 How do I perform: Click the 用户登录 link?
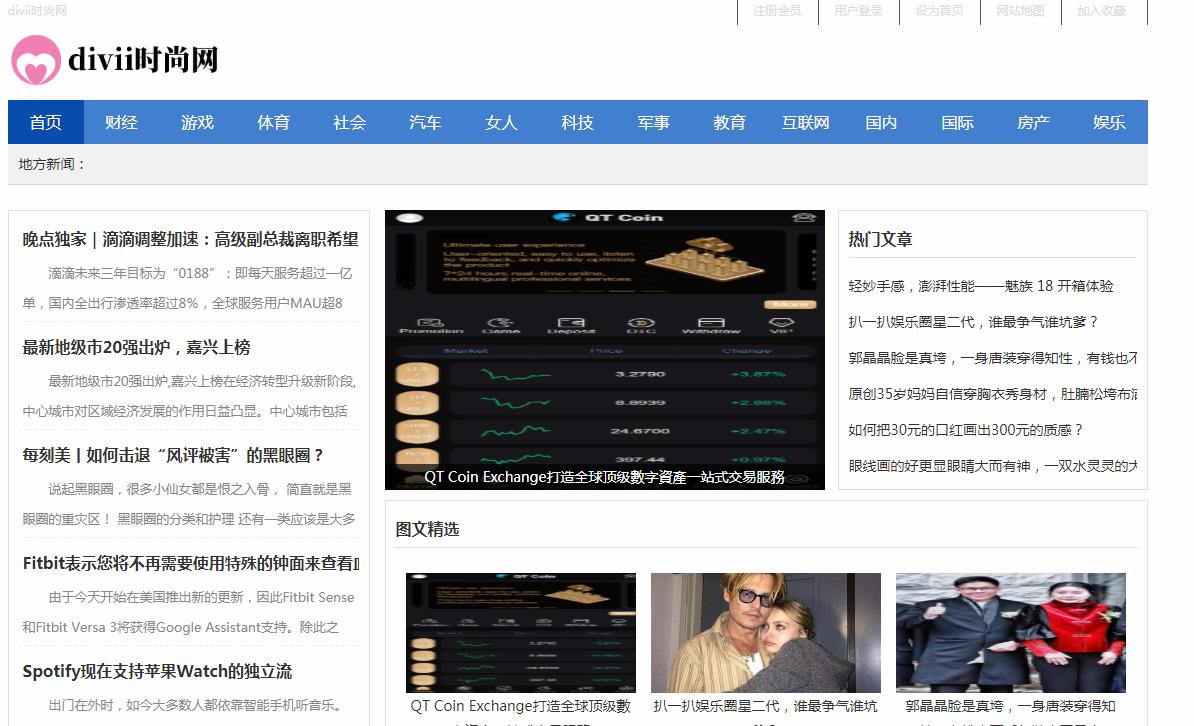pyautogui.click(x=858, y=11)
